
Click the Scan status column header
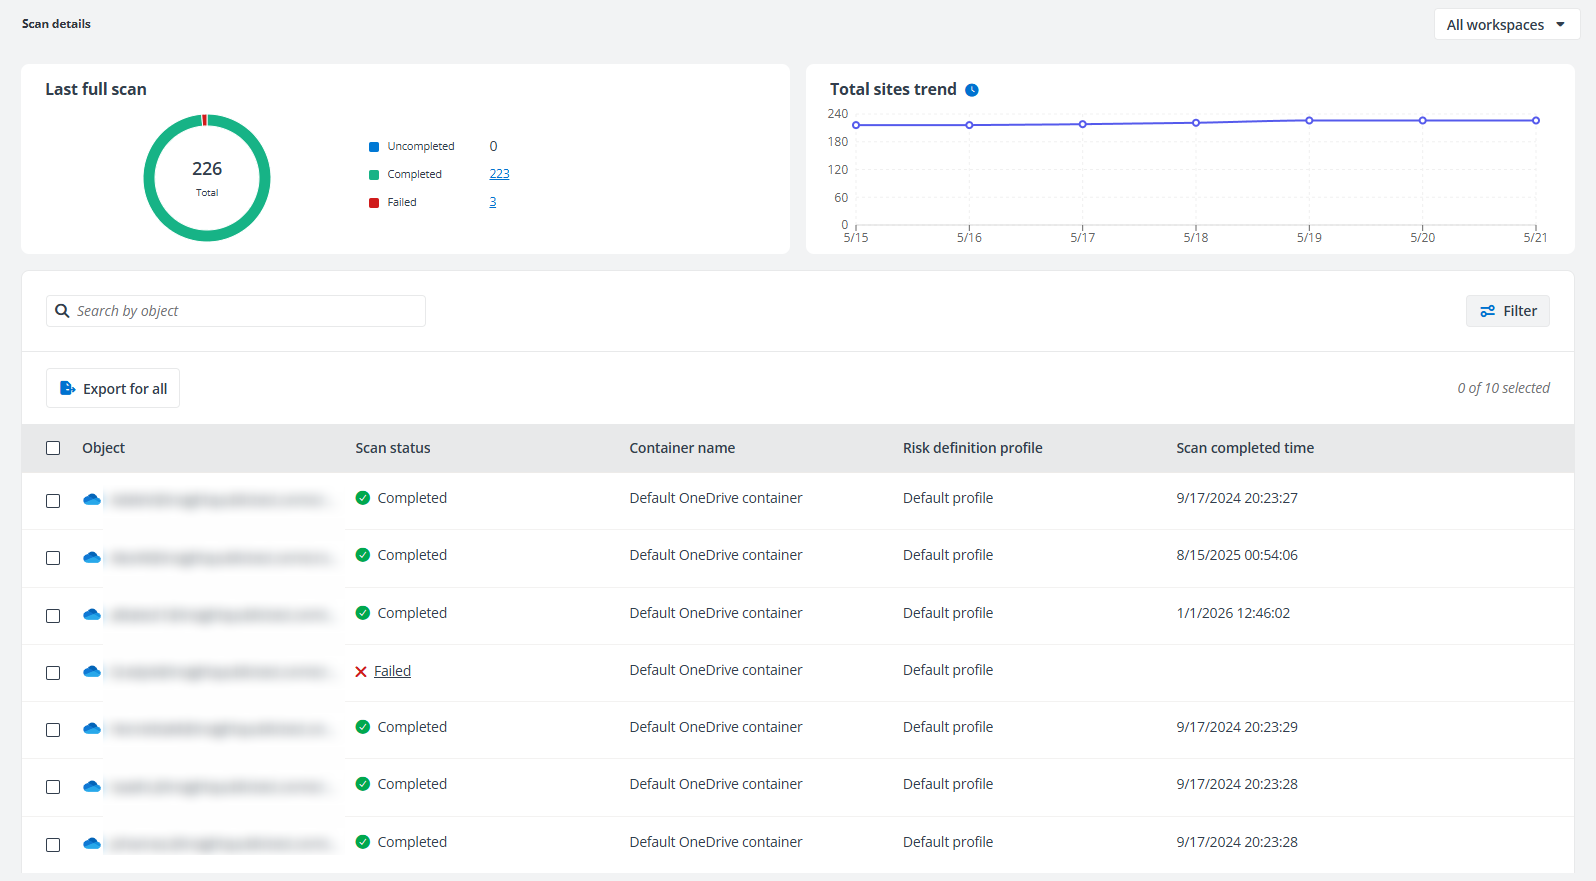click(x=393, y=448)
